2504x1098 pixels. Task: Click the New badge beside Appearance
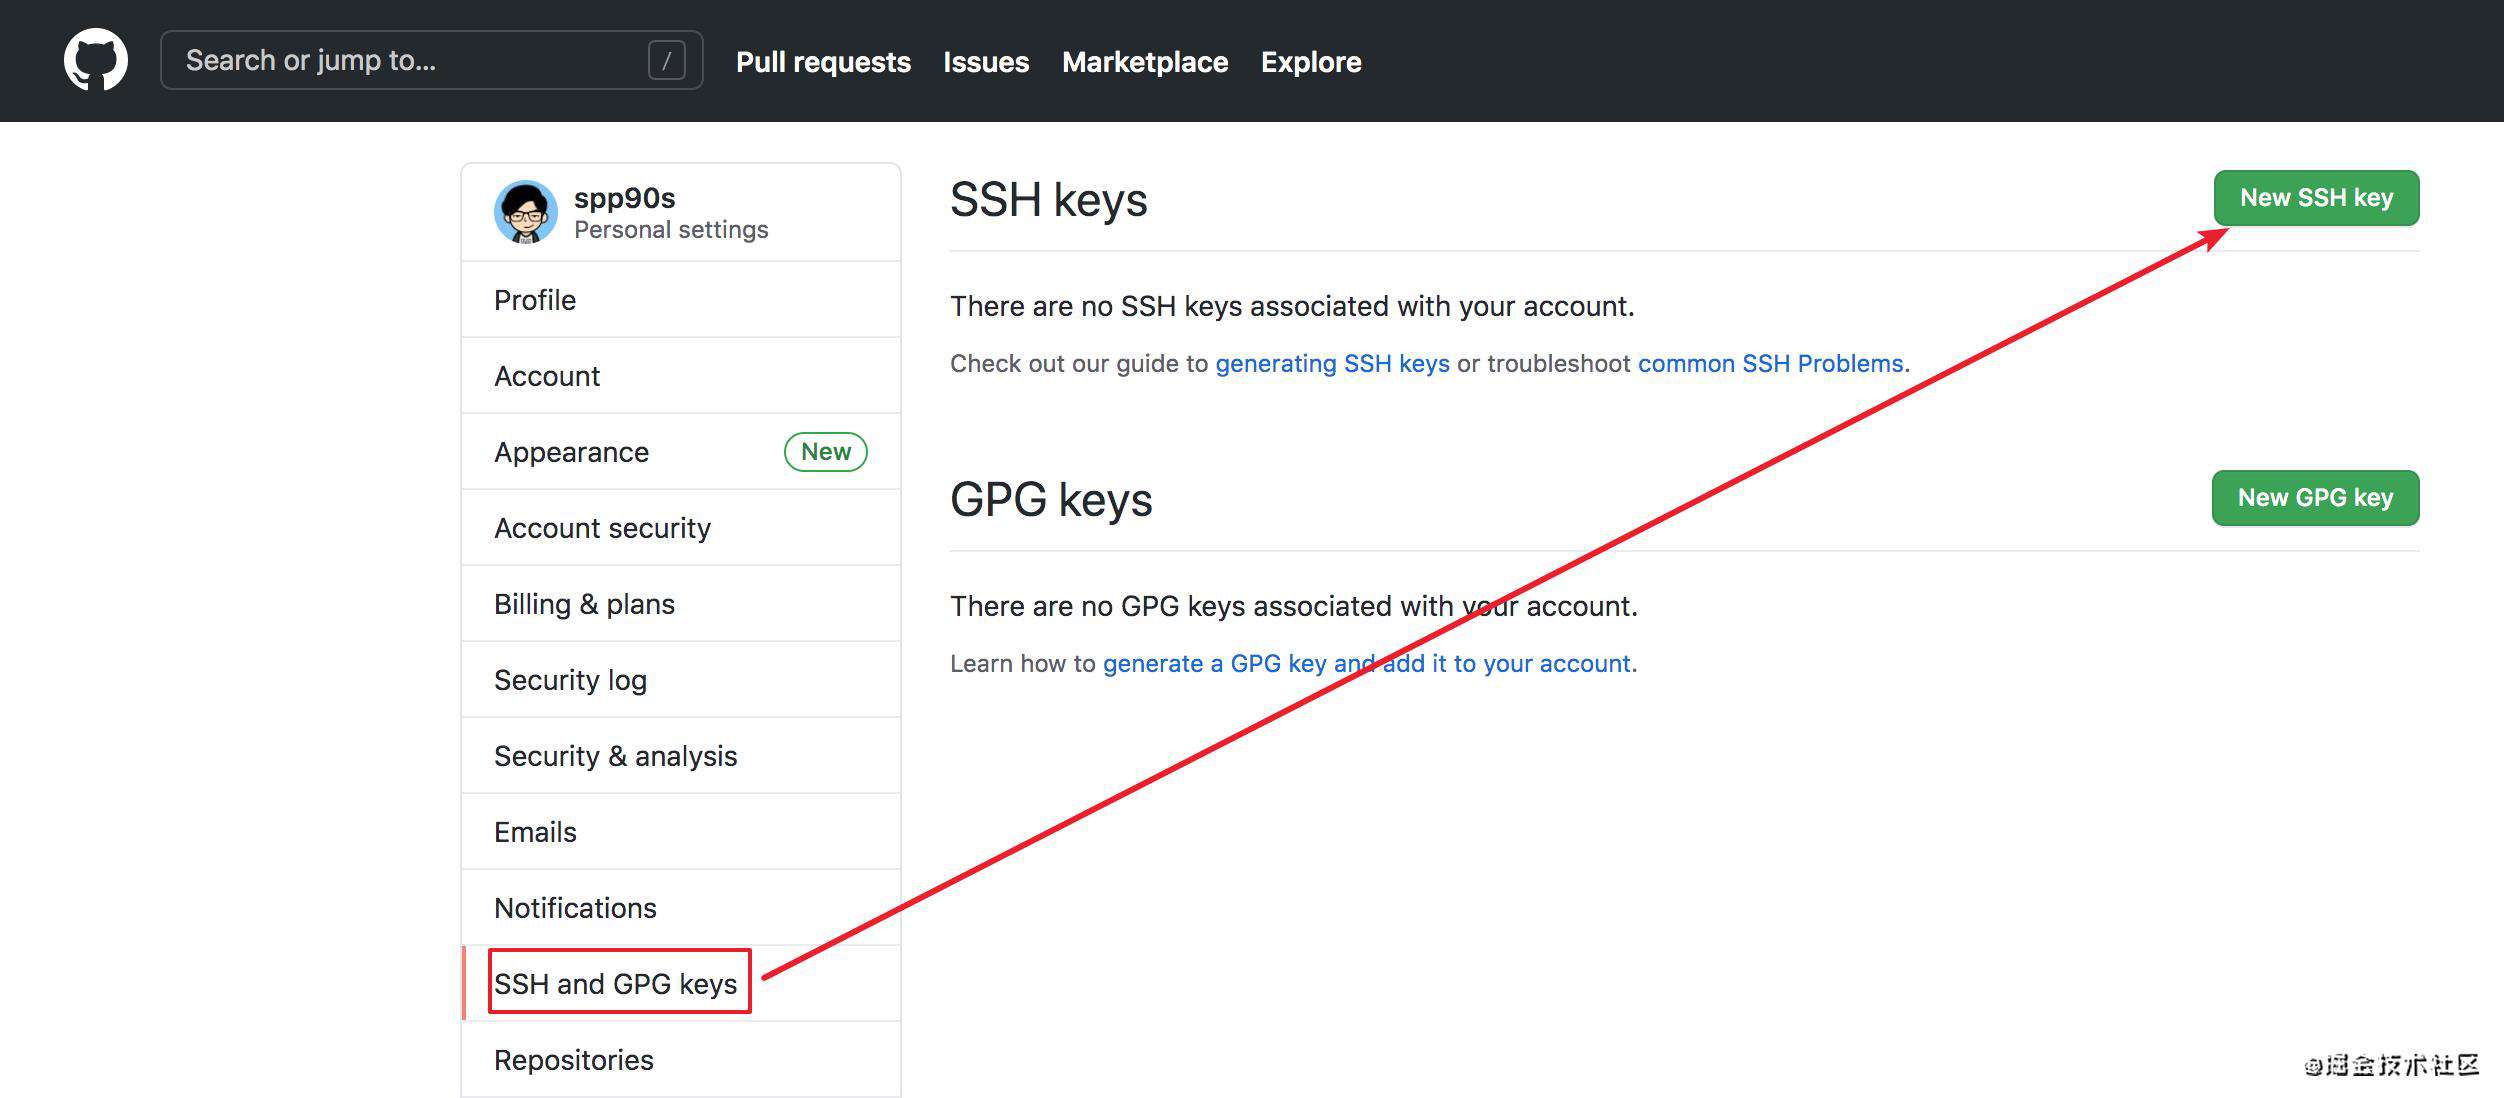(x=826, y=452)
